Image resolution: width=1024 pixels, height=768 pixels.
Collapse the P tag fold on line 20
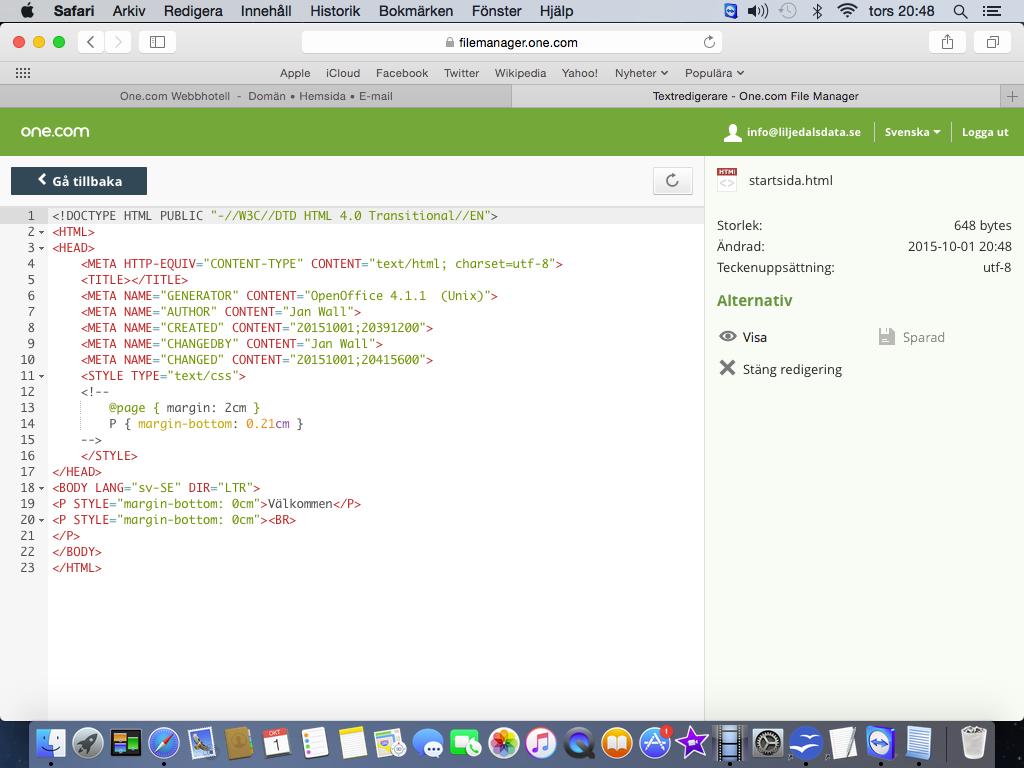pos(42,520)
